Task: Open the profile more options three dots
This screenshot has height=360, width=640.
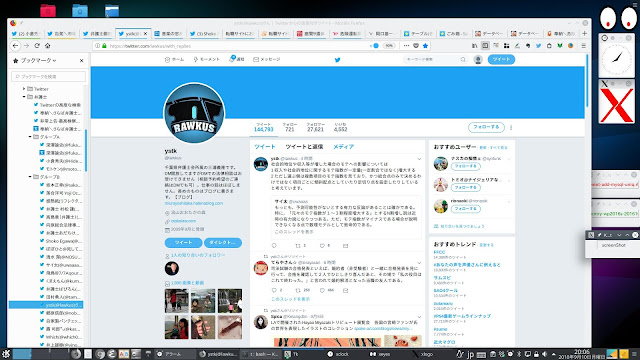Action: (511, 127)
